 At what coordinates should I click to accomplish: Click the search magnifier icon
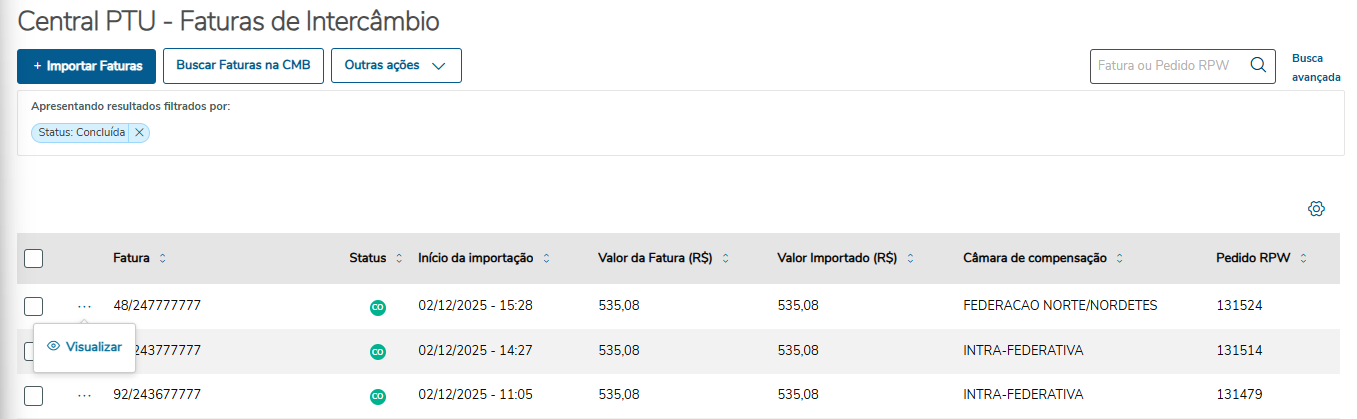[1259, 66]
